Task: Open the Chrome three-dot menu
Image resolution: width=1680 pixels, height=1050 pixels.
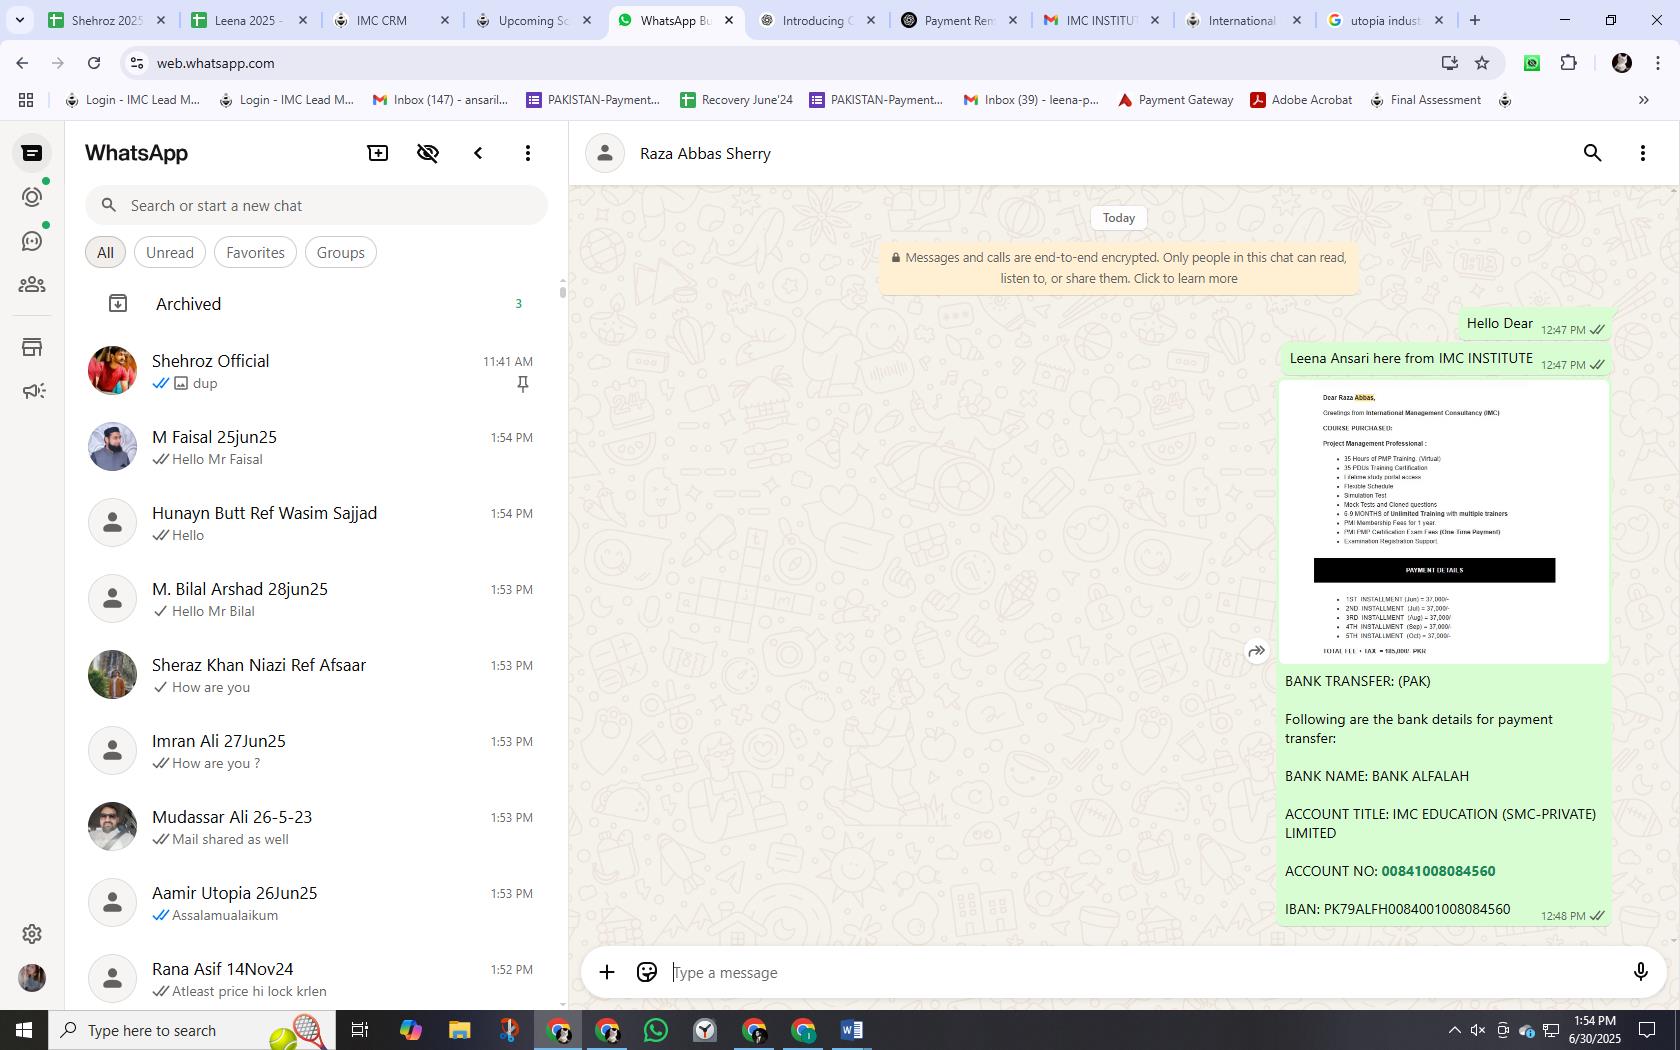Action: click(x=1657, y=63)
